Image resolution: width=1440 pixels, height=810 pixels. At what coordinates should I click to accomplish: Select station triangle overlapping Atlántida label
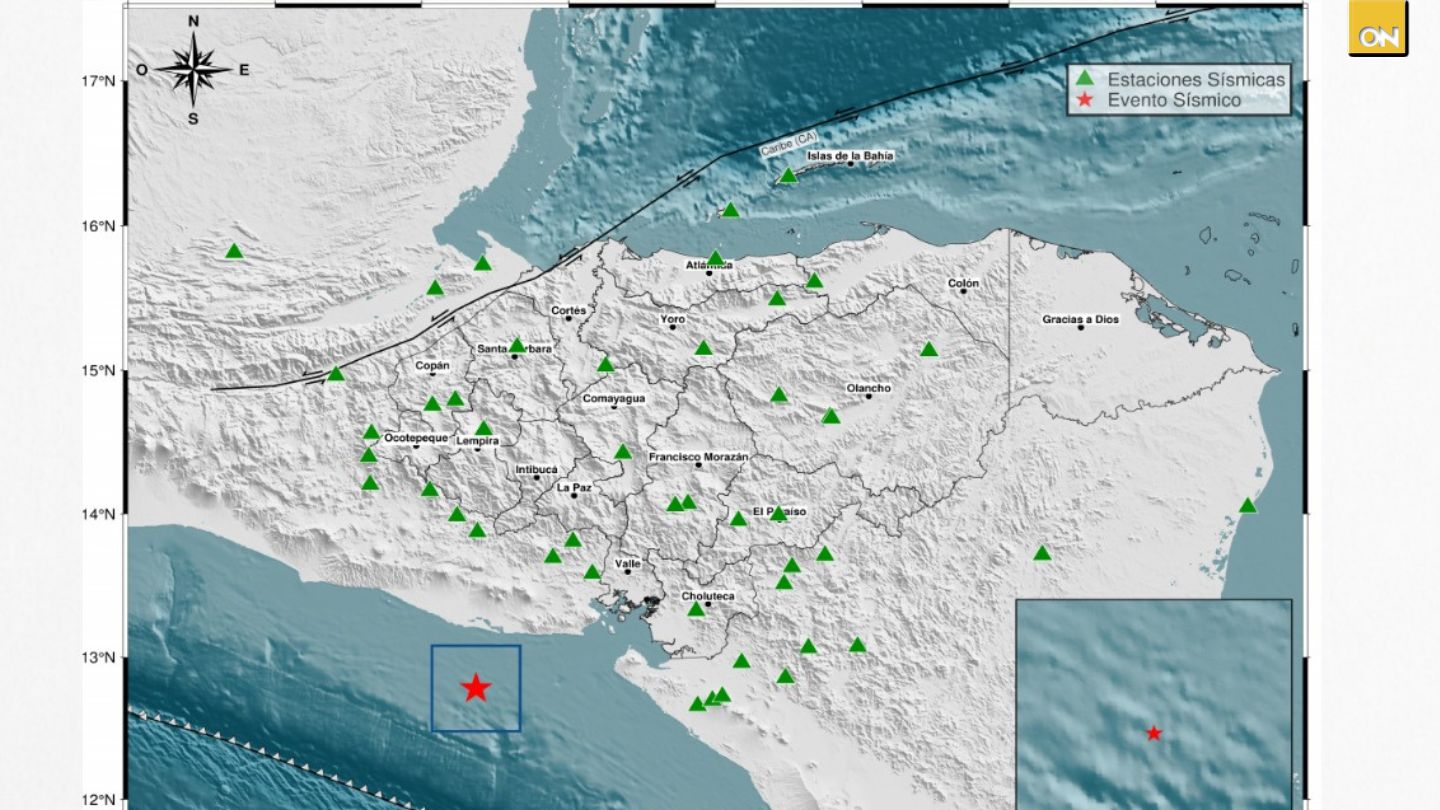click(x=715, y=257)
